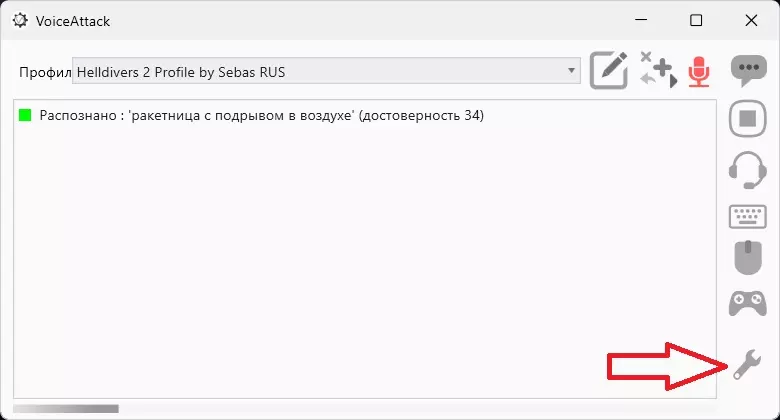
Task: Open the edit profile pencil icon
Action: [609, 71]
